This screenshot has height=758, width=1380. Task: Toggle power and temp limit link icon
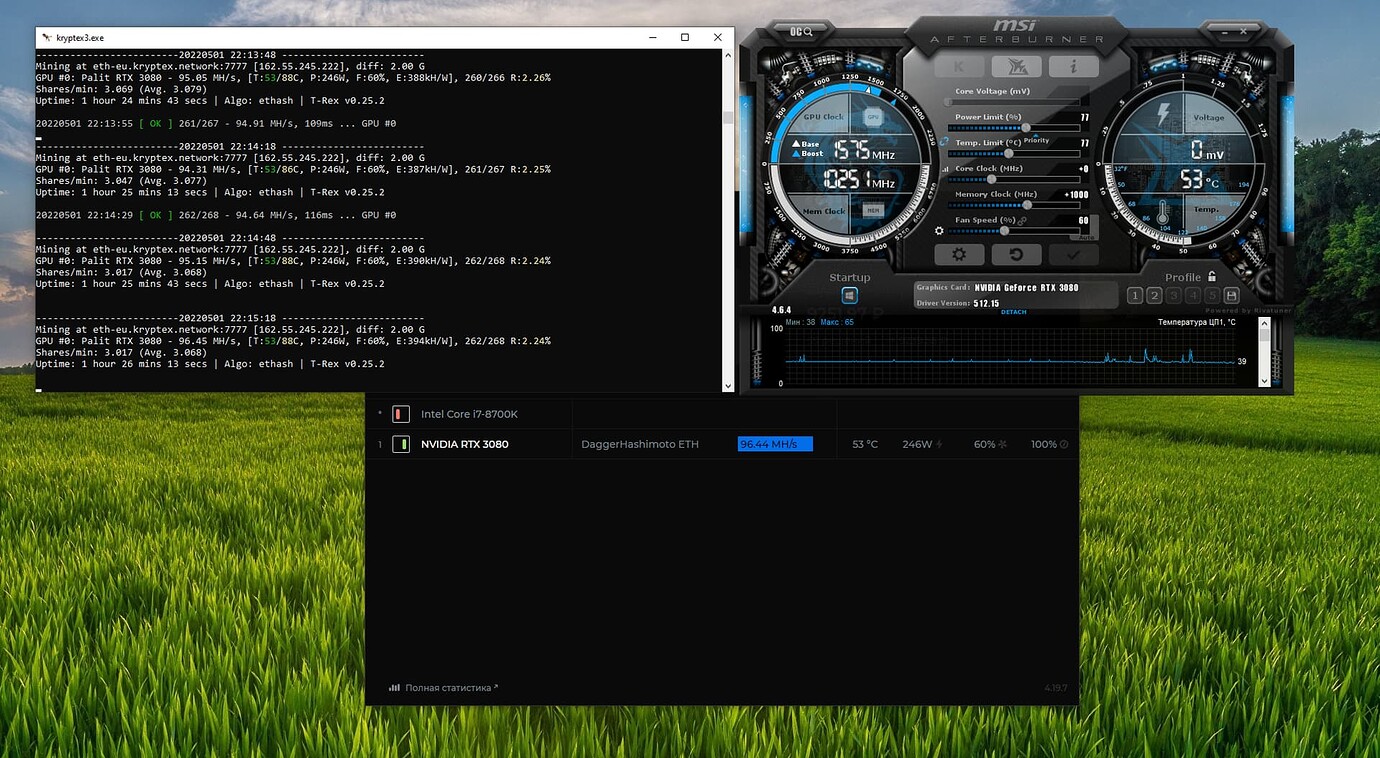(944, 141)
